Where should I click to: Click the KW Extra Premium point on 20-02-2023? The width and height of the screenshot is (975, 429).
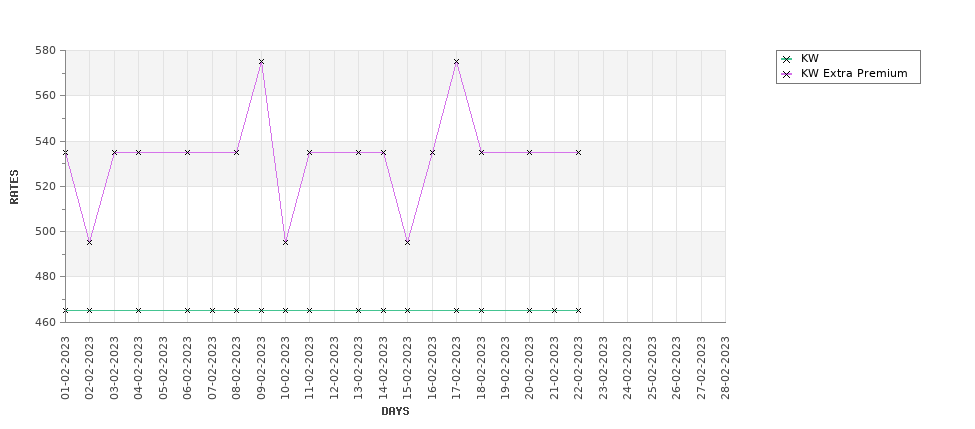529,152
